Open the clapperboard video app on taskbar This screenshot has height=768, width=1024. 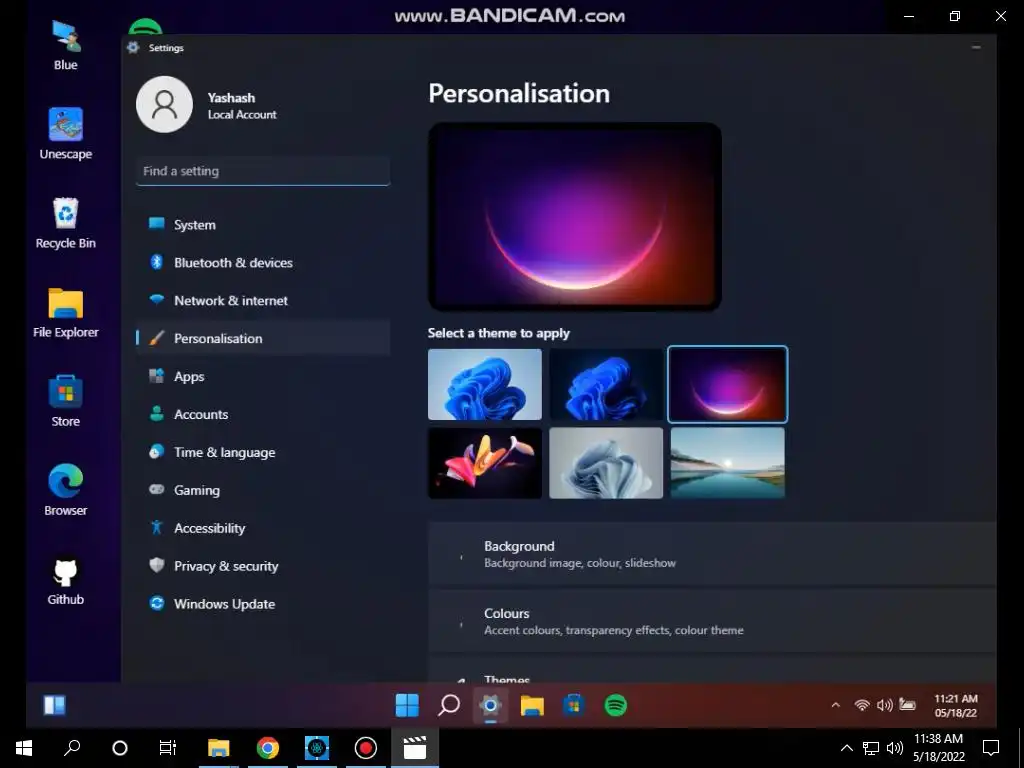(x=415, y=748)
